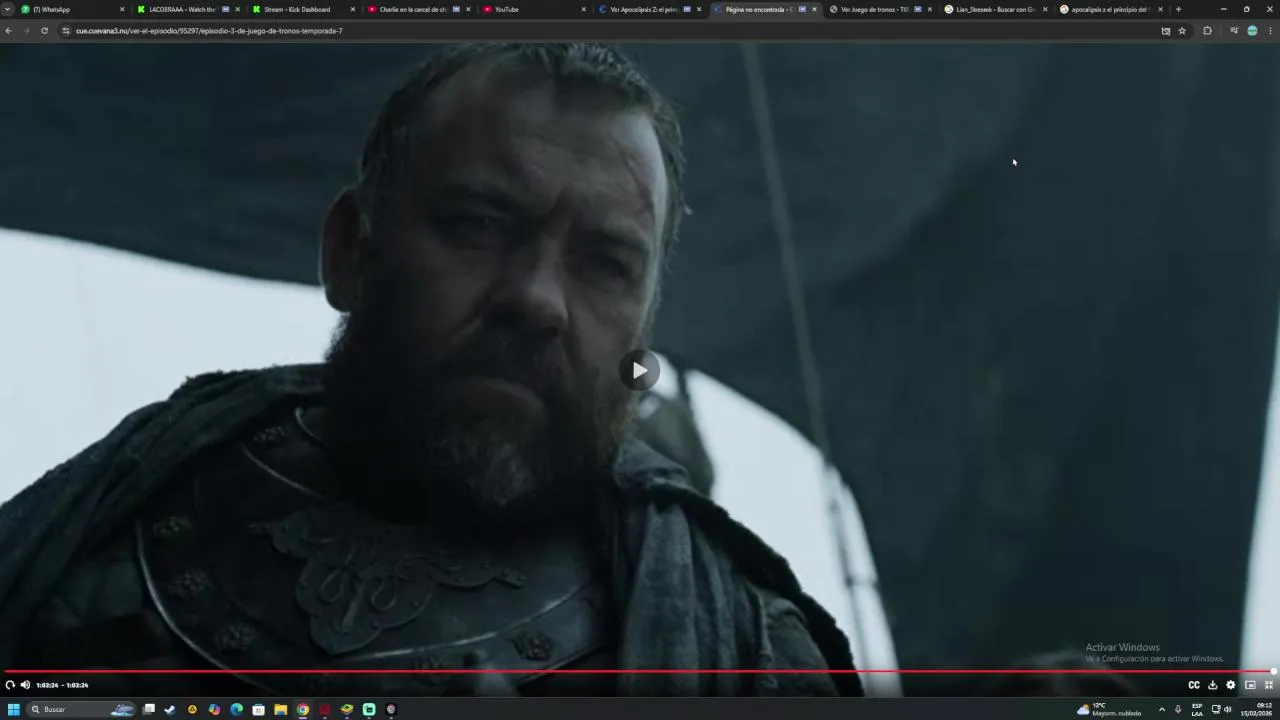Image resolution: width=1280 pixels, height=720 pixels.
Task: Click the taskbar Buscar search box
Action: point(80,709)
